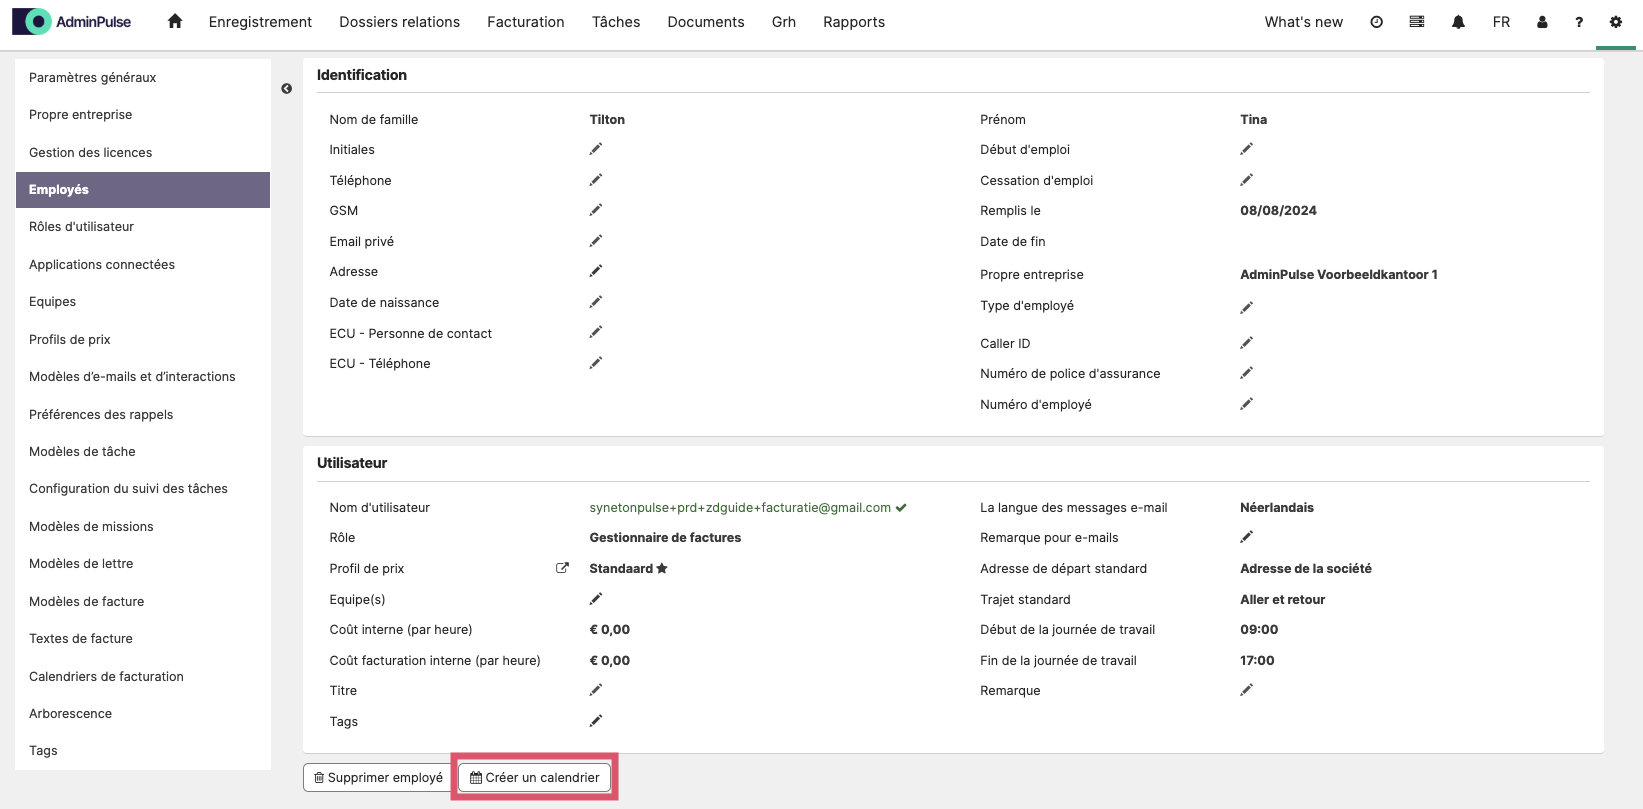Open Profils de prix in sidebar
The image size is (1643, 809).
pyautogui.click(x=143, y=339)
